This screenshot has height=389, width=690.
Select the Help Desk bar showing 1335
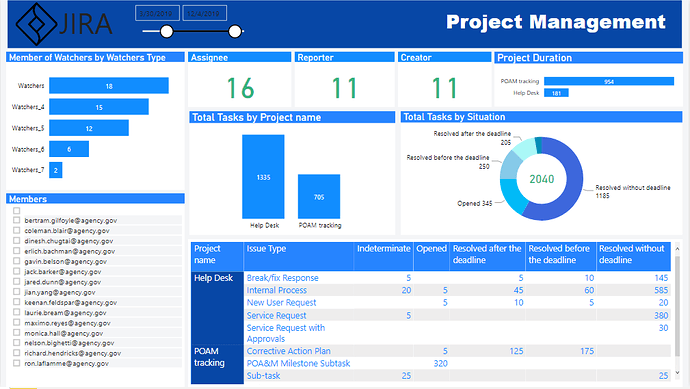263,176
